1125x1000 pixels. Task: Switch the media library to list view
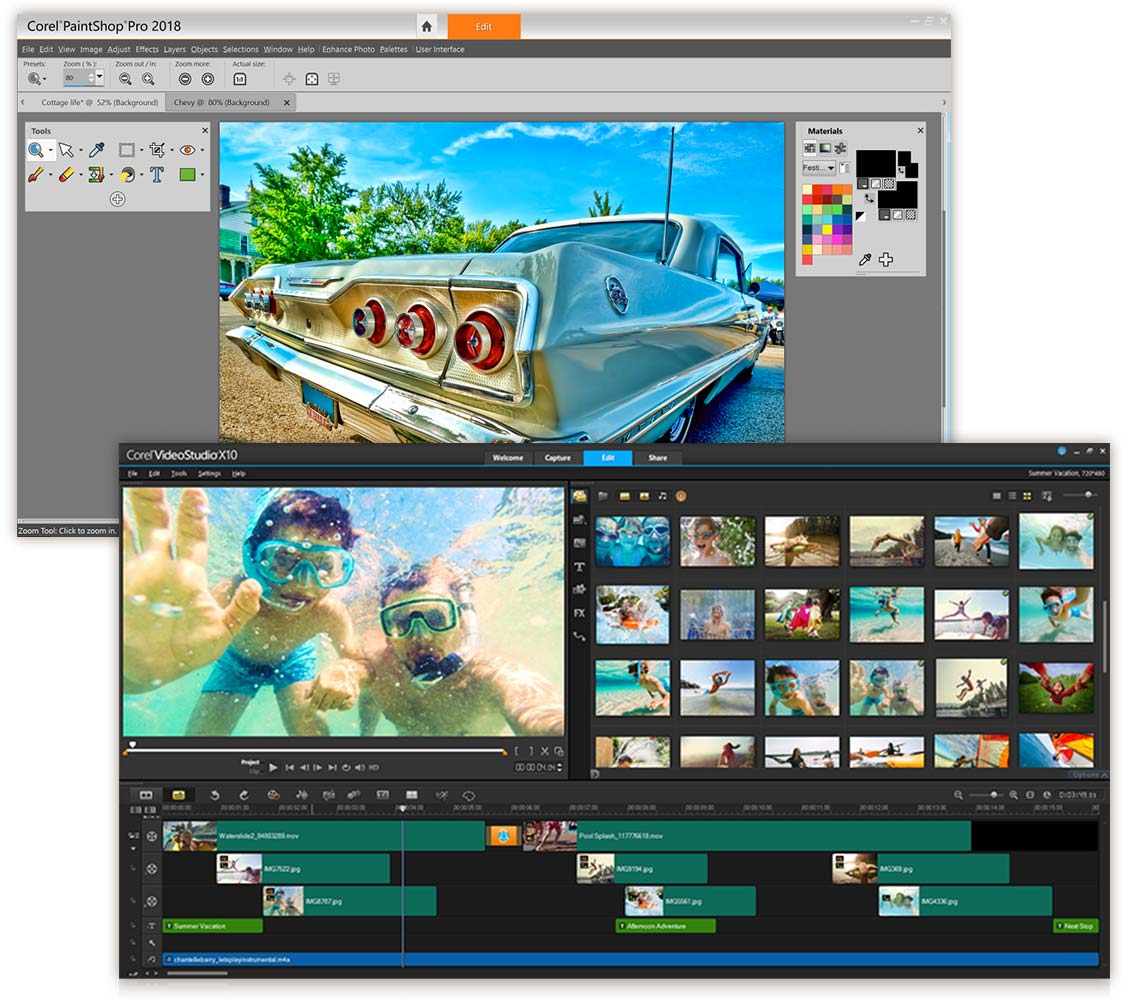[x=1011, y=495]
